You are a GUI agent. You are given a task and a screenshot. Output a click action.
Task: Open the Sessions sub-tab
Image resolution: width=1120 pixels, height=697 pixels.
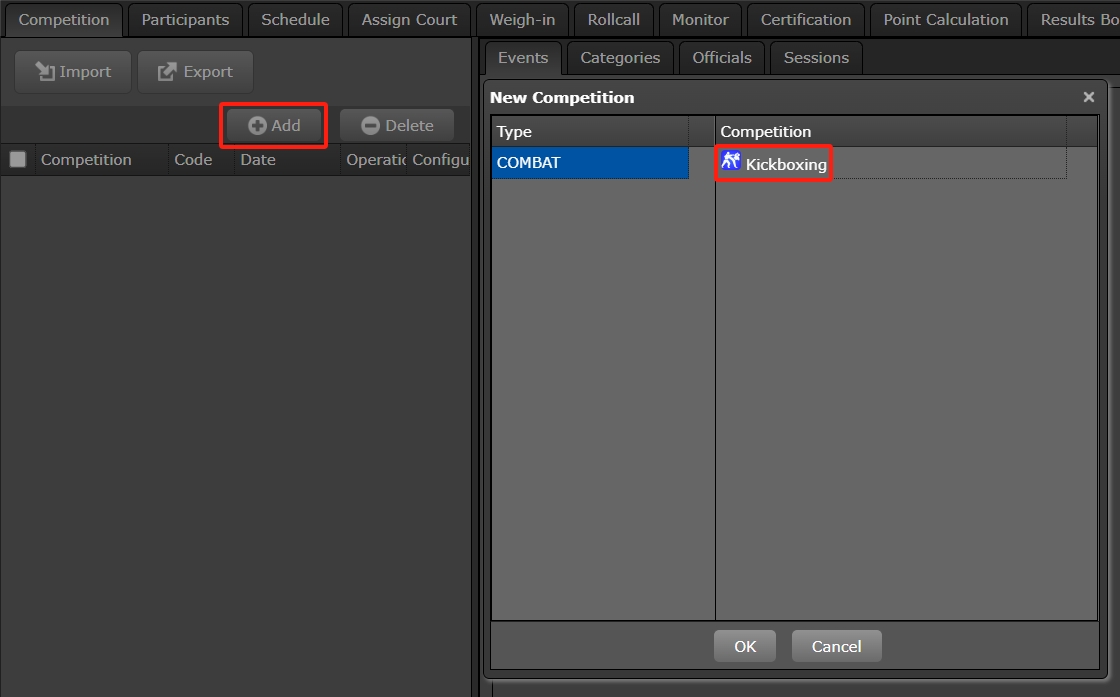[x=816, y=58]
